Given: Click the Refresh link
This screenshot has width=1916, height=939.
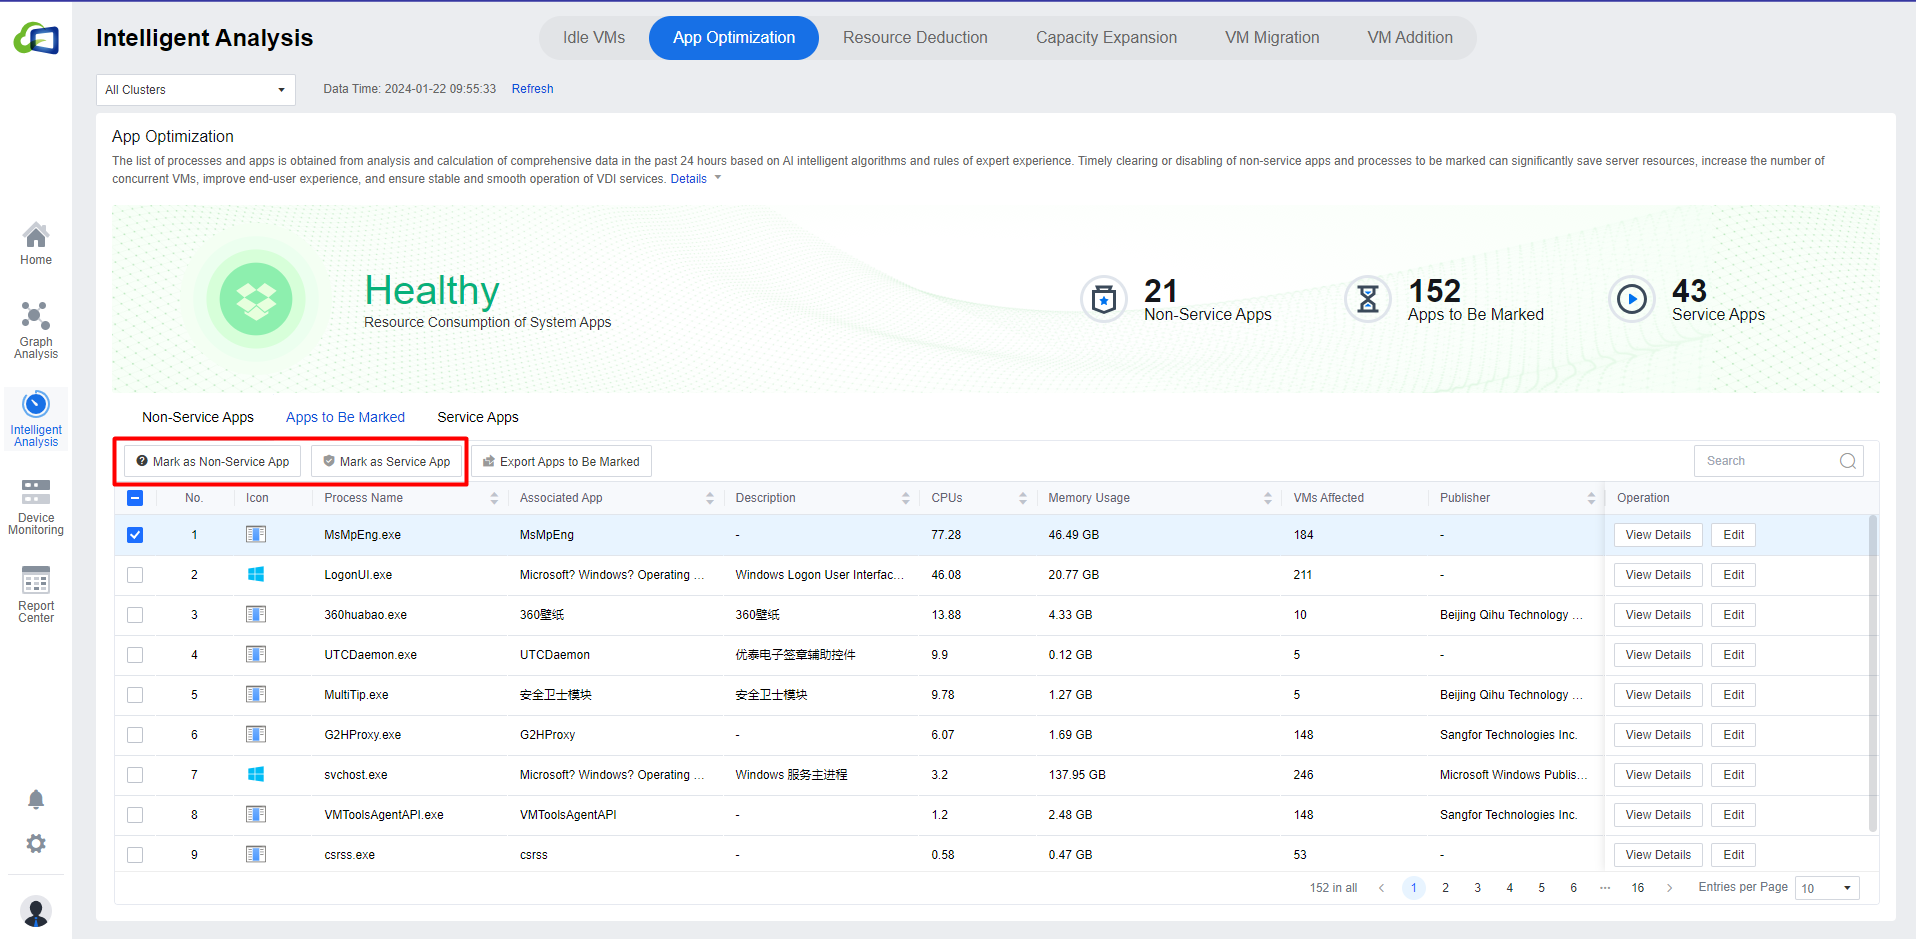Looking at the screenshot, I should [x=532, y=89].
